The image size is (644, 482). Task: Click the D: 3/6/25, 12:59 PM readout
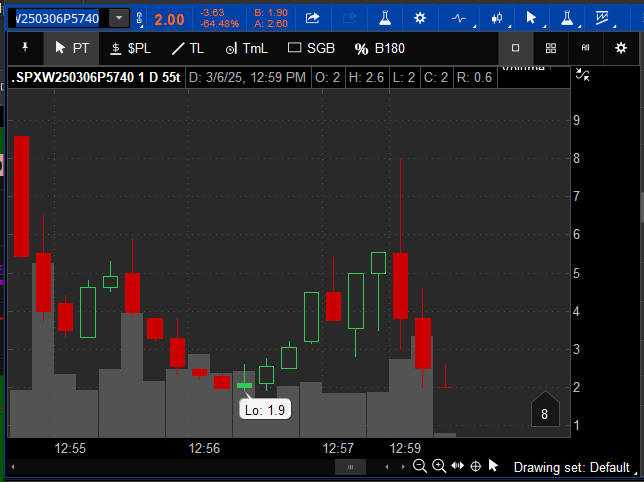click(x=248, y=78)
